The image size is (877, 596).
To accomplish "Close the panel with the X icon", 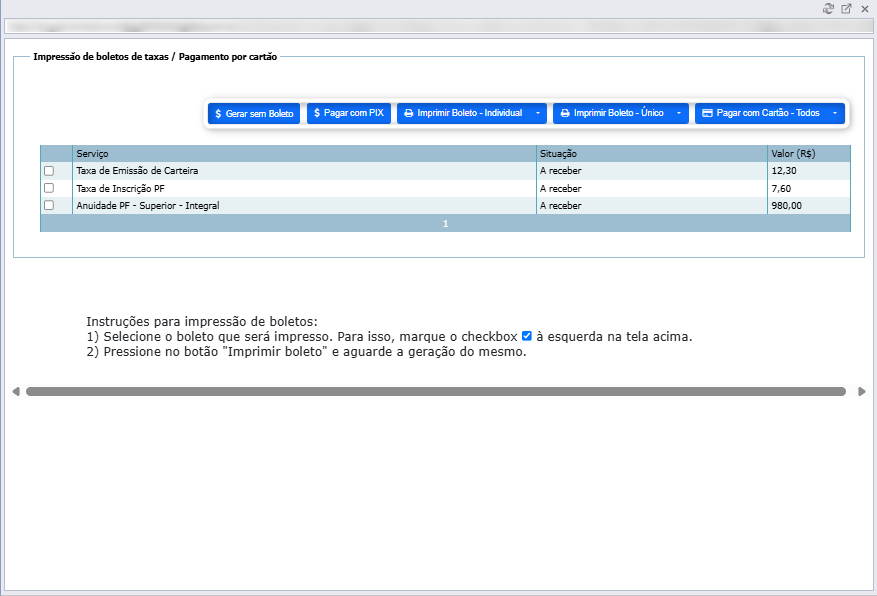I will [865, 9].
